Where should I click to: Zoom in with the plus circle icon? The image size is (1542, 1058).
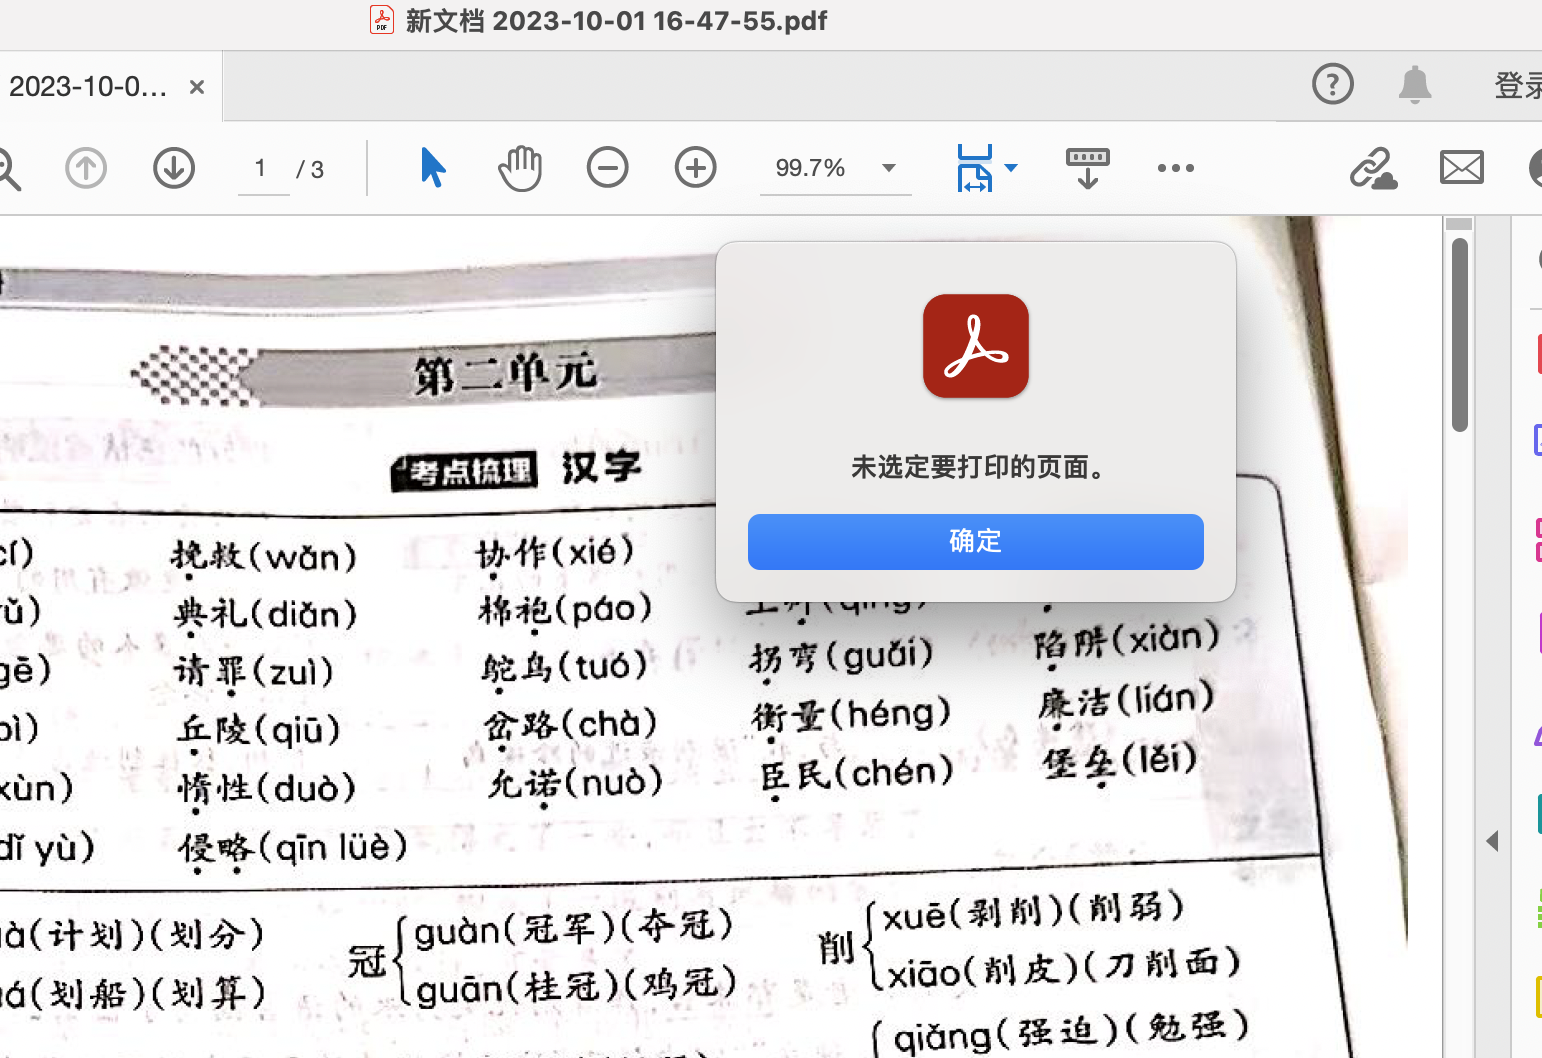pos(695,168)
